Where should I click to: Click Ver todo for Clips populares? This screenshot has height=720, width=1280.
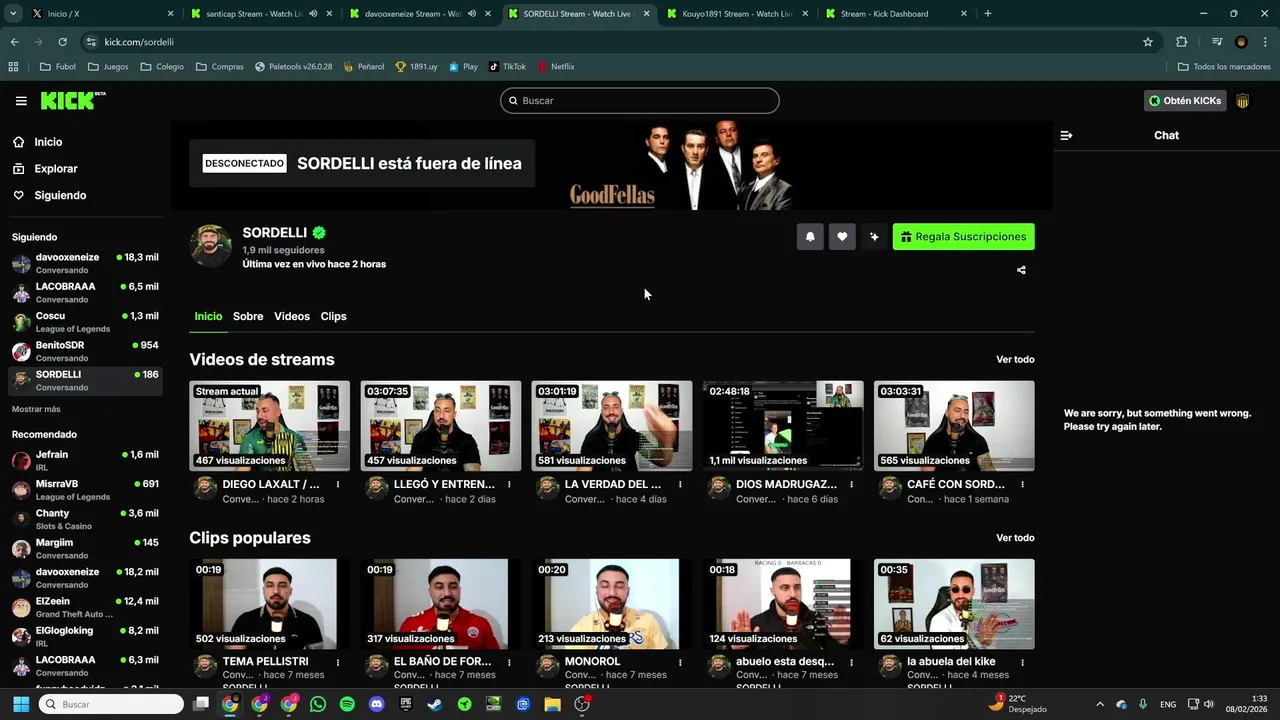point(1015,538)
